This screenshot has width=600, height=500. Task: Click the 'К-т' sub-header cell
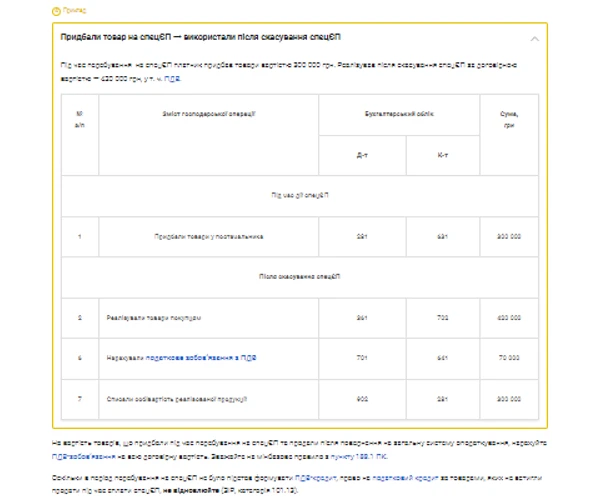[x=443, y=155]
